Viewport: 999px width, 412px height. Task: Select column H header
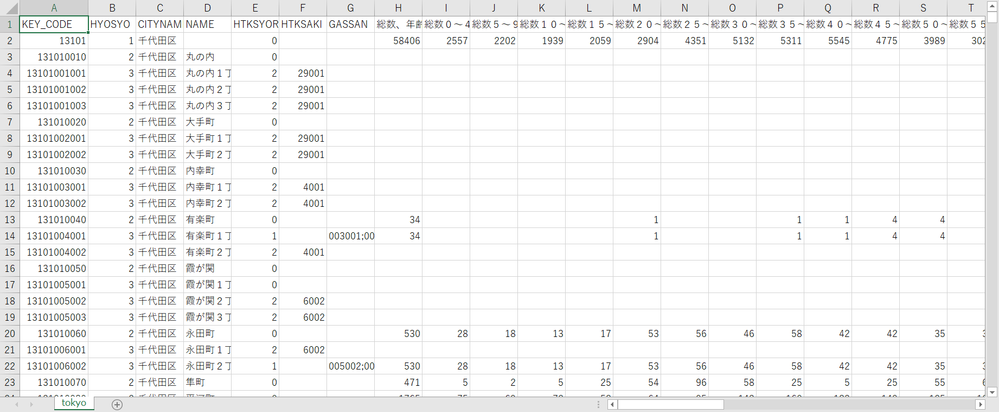[398, 8]
